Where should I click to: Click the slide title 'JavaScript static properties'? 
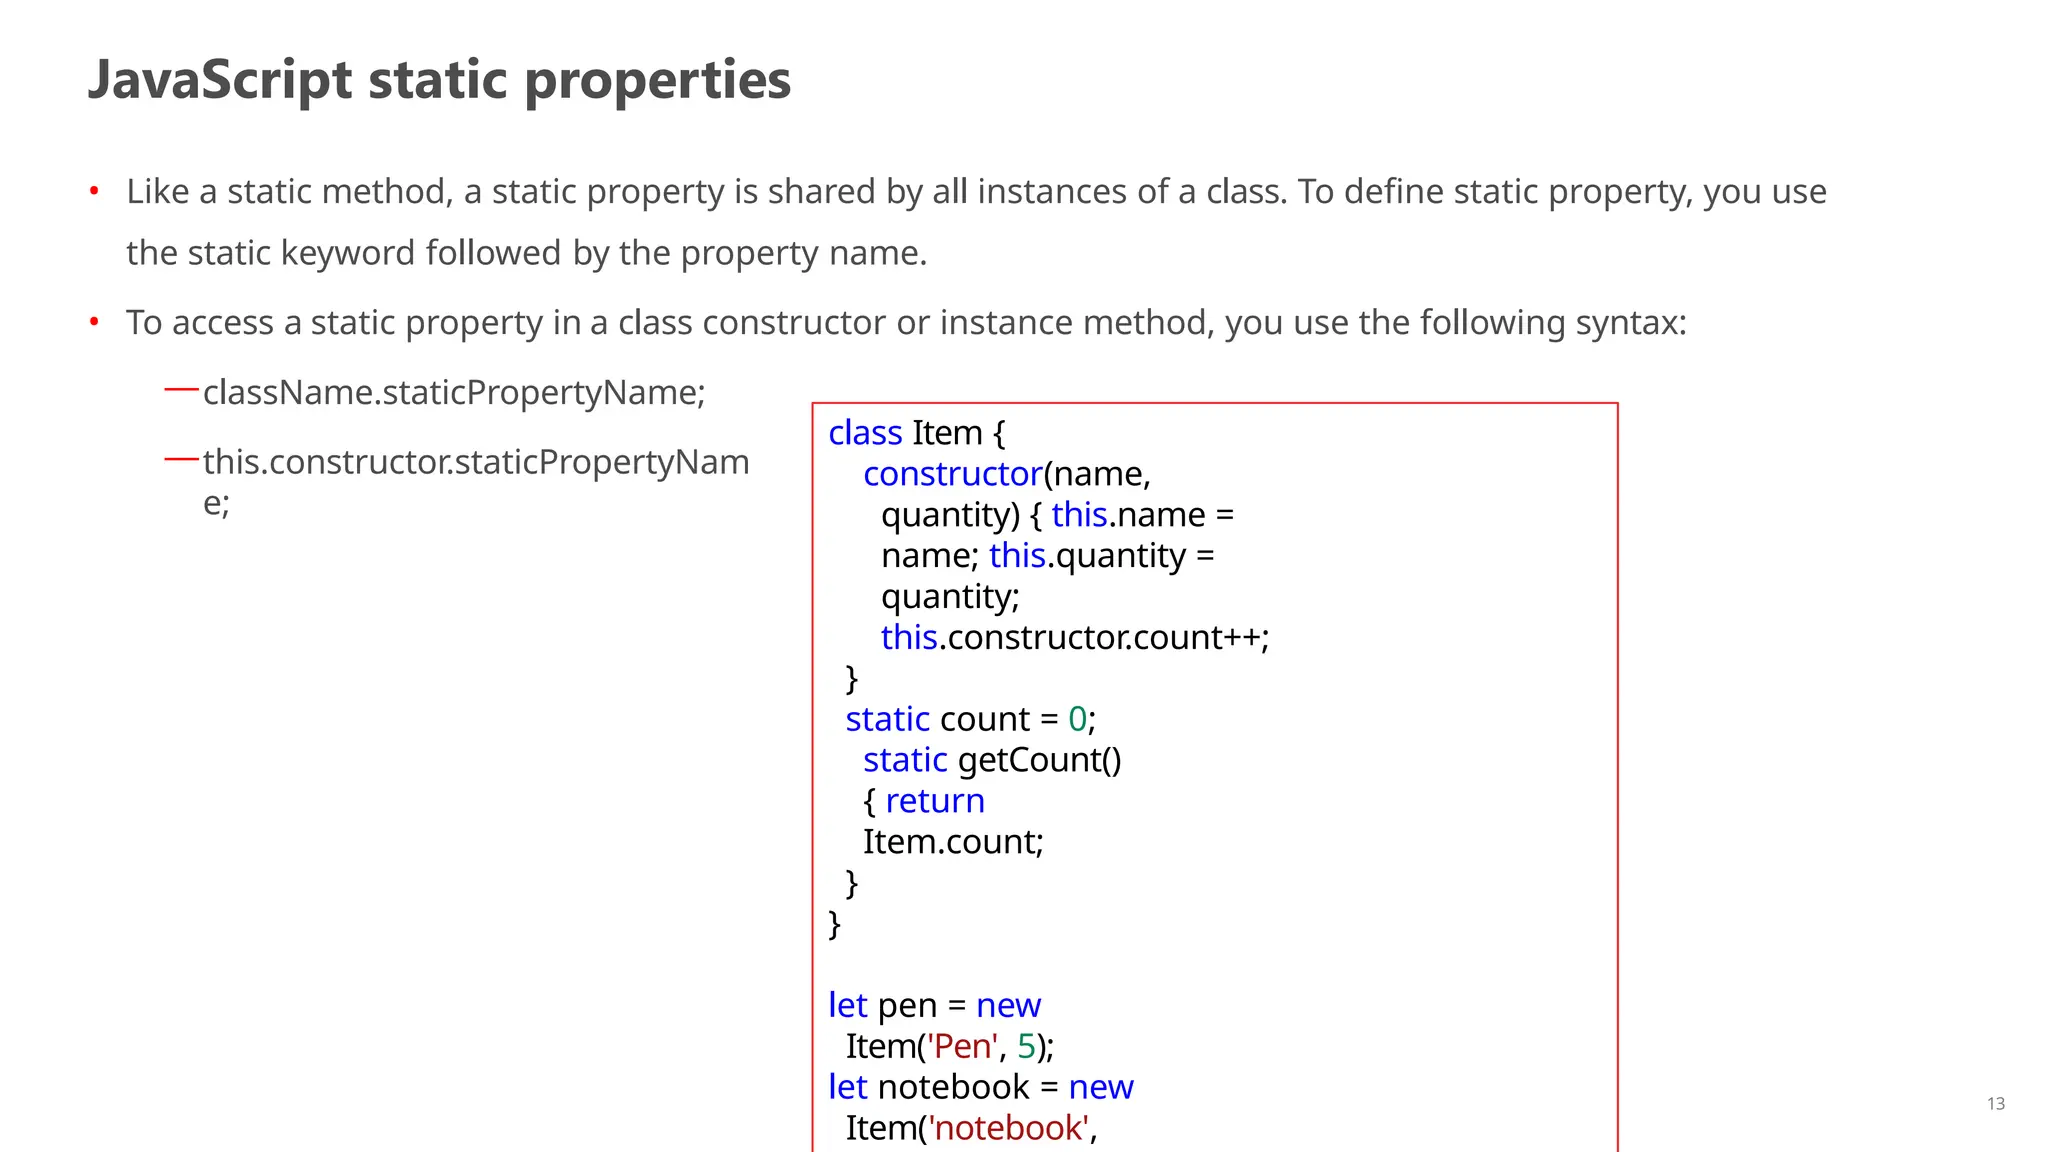pos(439,80)
